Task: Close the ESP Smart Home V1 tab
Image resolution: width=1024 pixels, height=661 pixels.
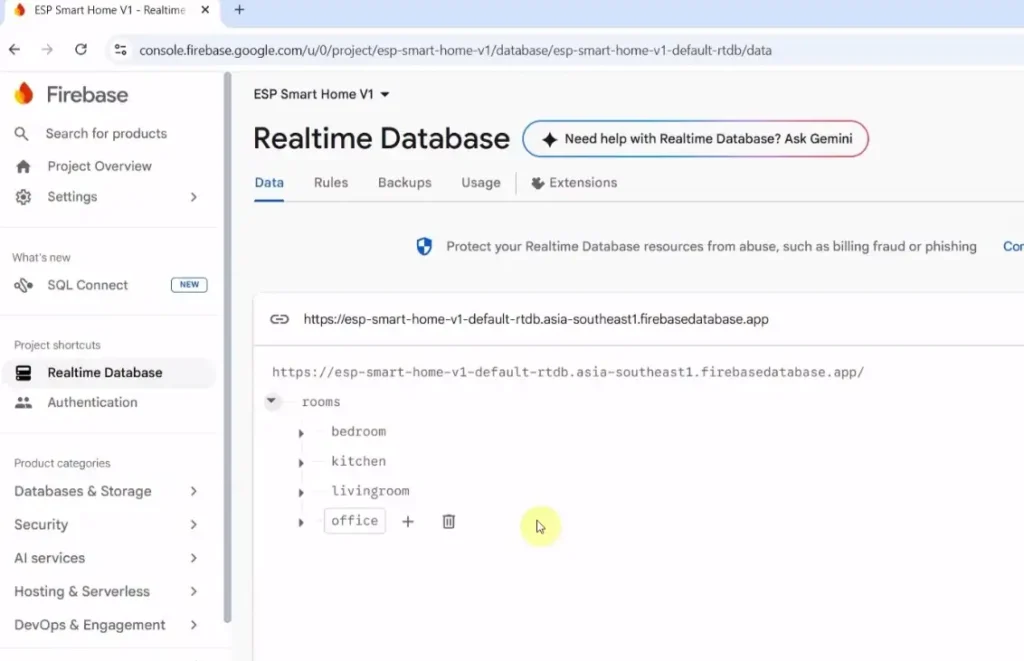Action: [205, 10]
